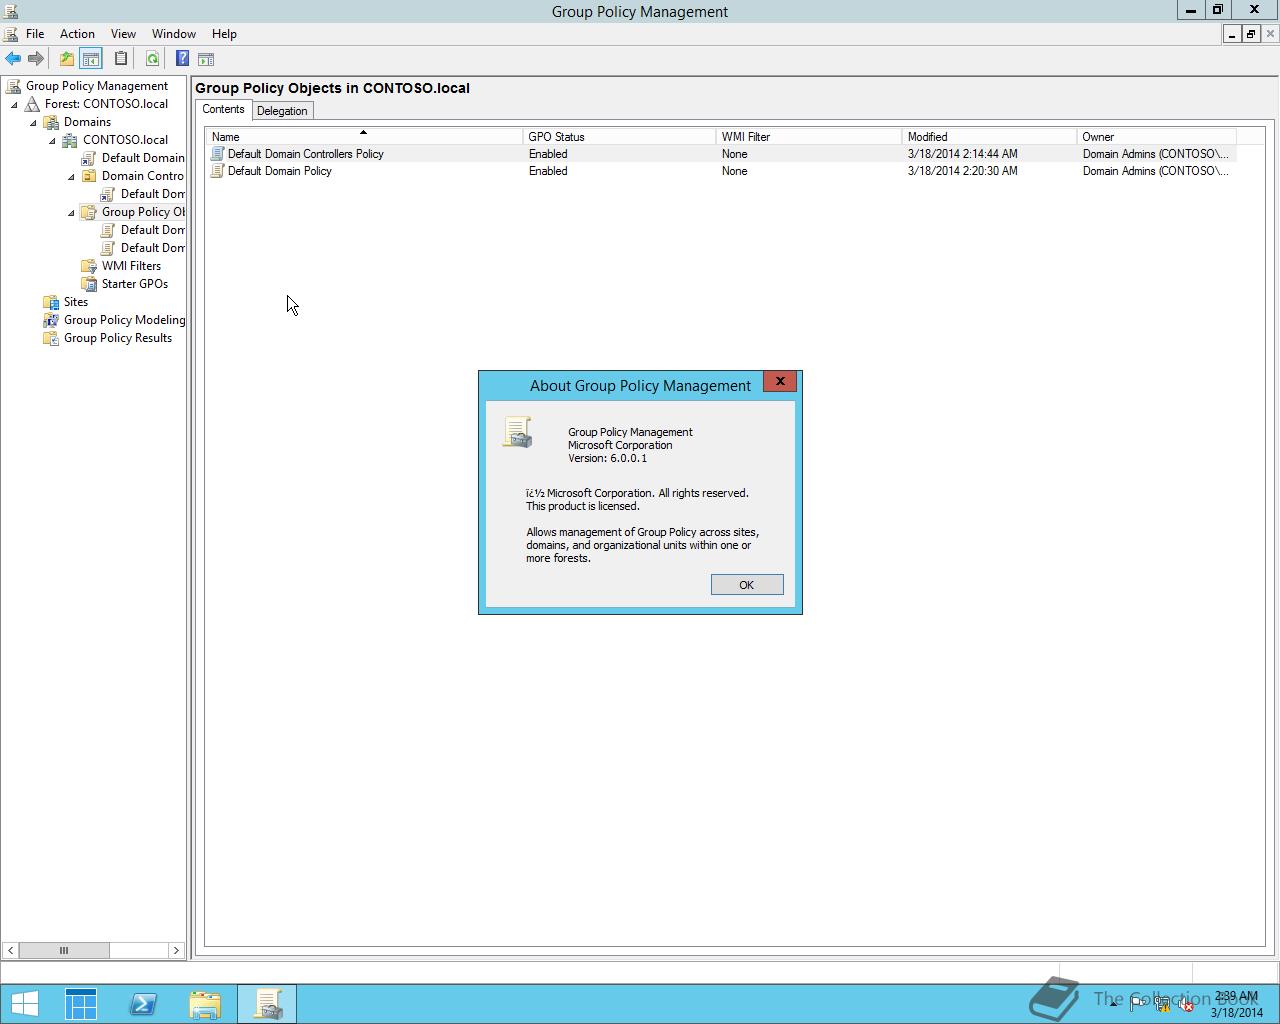Click the Back arrow in the toolbar
Viewport: 1280px width, 1024px height.
pyautogui.click(x=13, y=59)
